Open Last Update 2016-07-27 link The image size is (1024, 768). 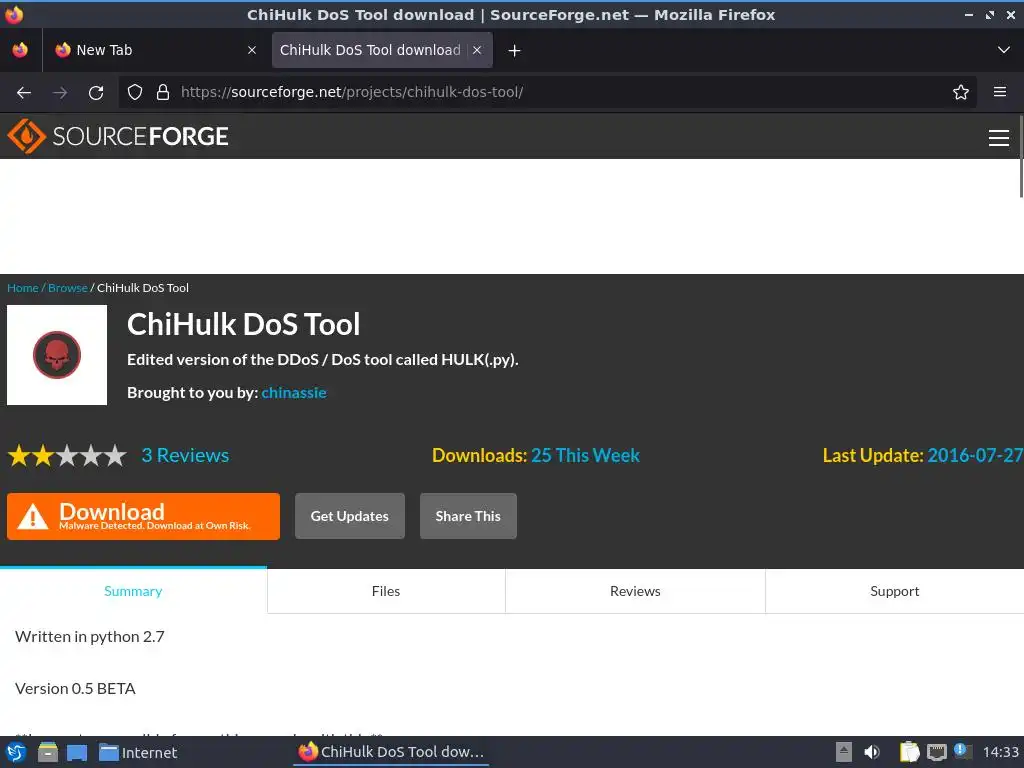[975, 455]
